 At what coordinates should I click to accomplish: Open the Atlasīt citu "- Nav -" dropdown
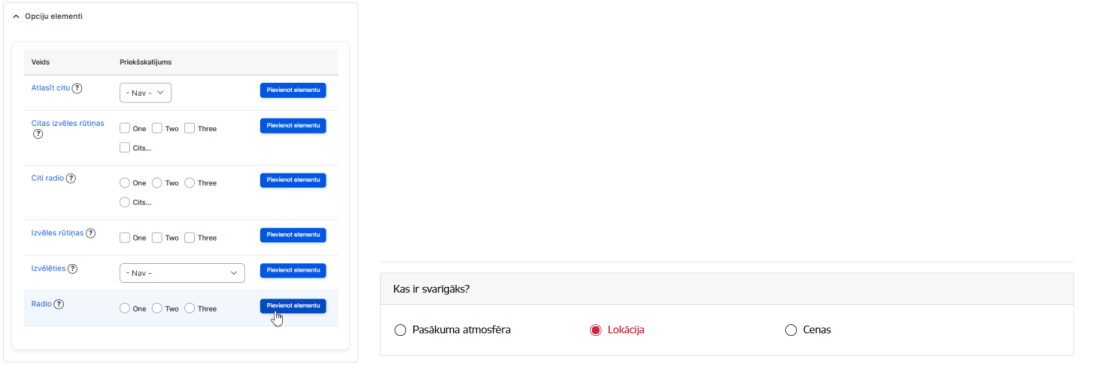click(x=145, y=93)
